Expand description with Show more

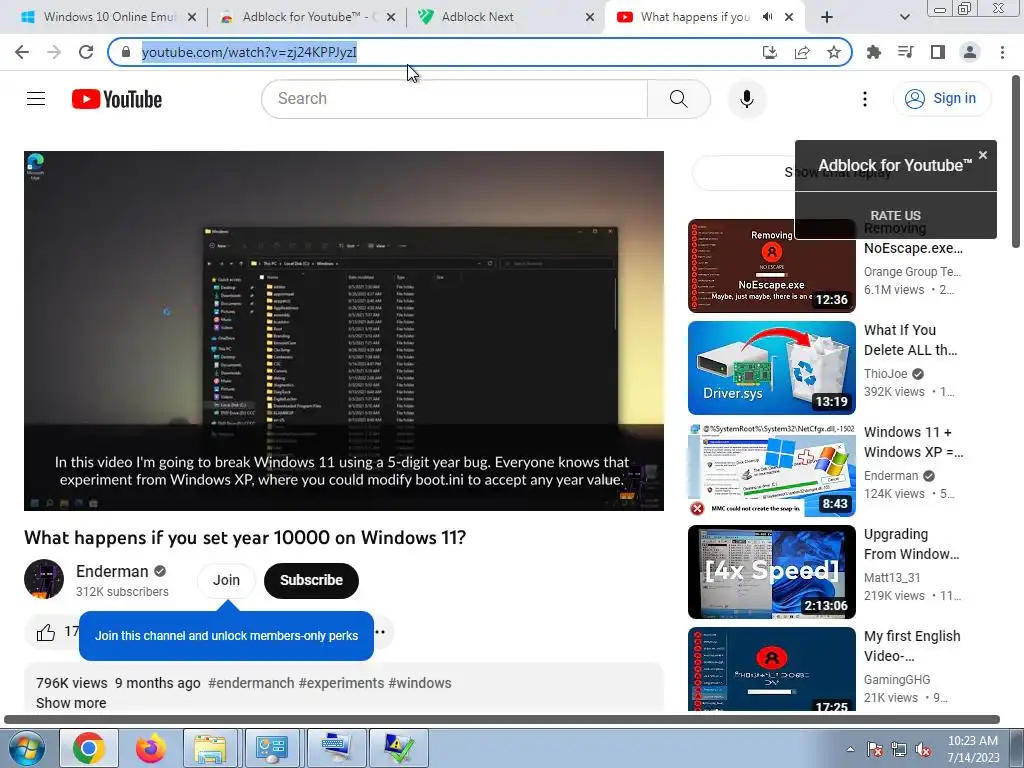(x=71, y=703)
